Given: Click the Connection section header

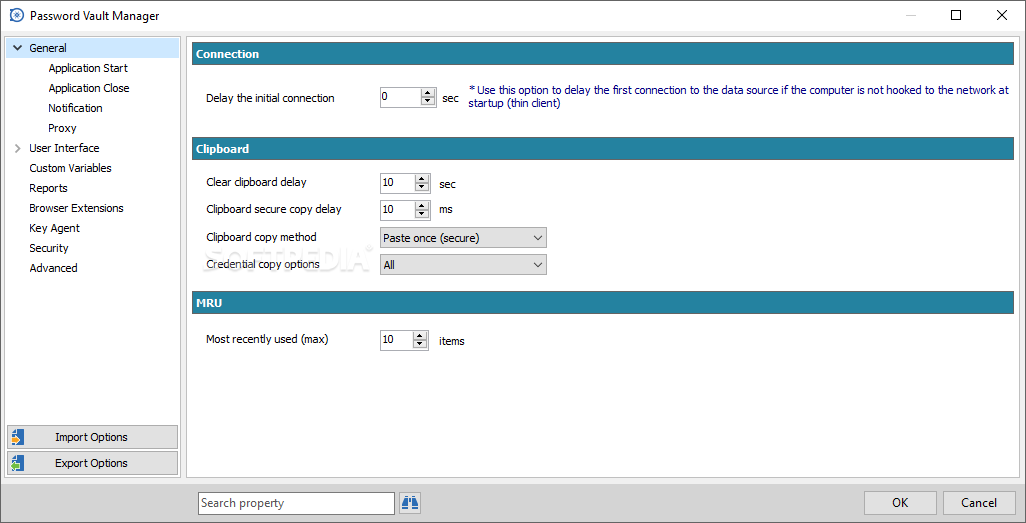Looking at the screenshot, I should 602,54.
